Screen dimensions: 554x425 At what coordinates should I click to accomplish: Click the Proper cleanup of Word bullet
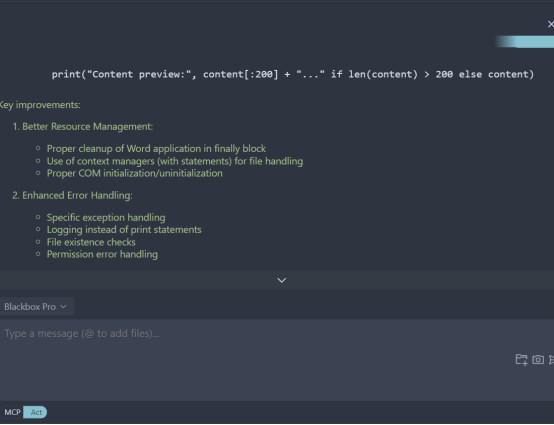click(156, 149)
